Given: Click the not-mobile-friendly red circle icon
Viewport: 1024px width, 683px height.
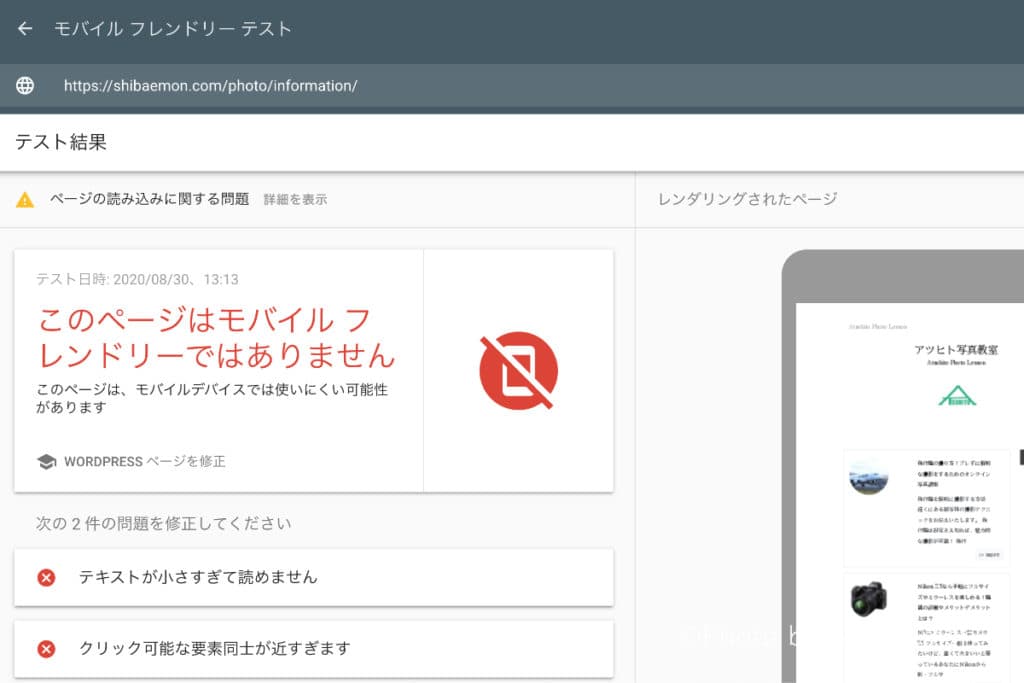Looking at the screenshot, I should (x=519, y=370).
